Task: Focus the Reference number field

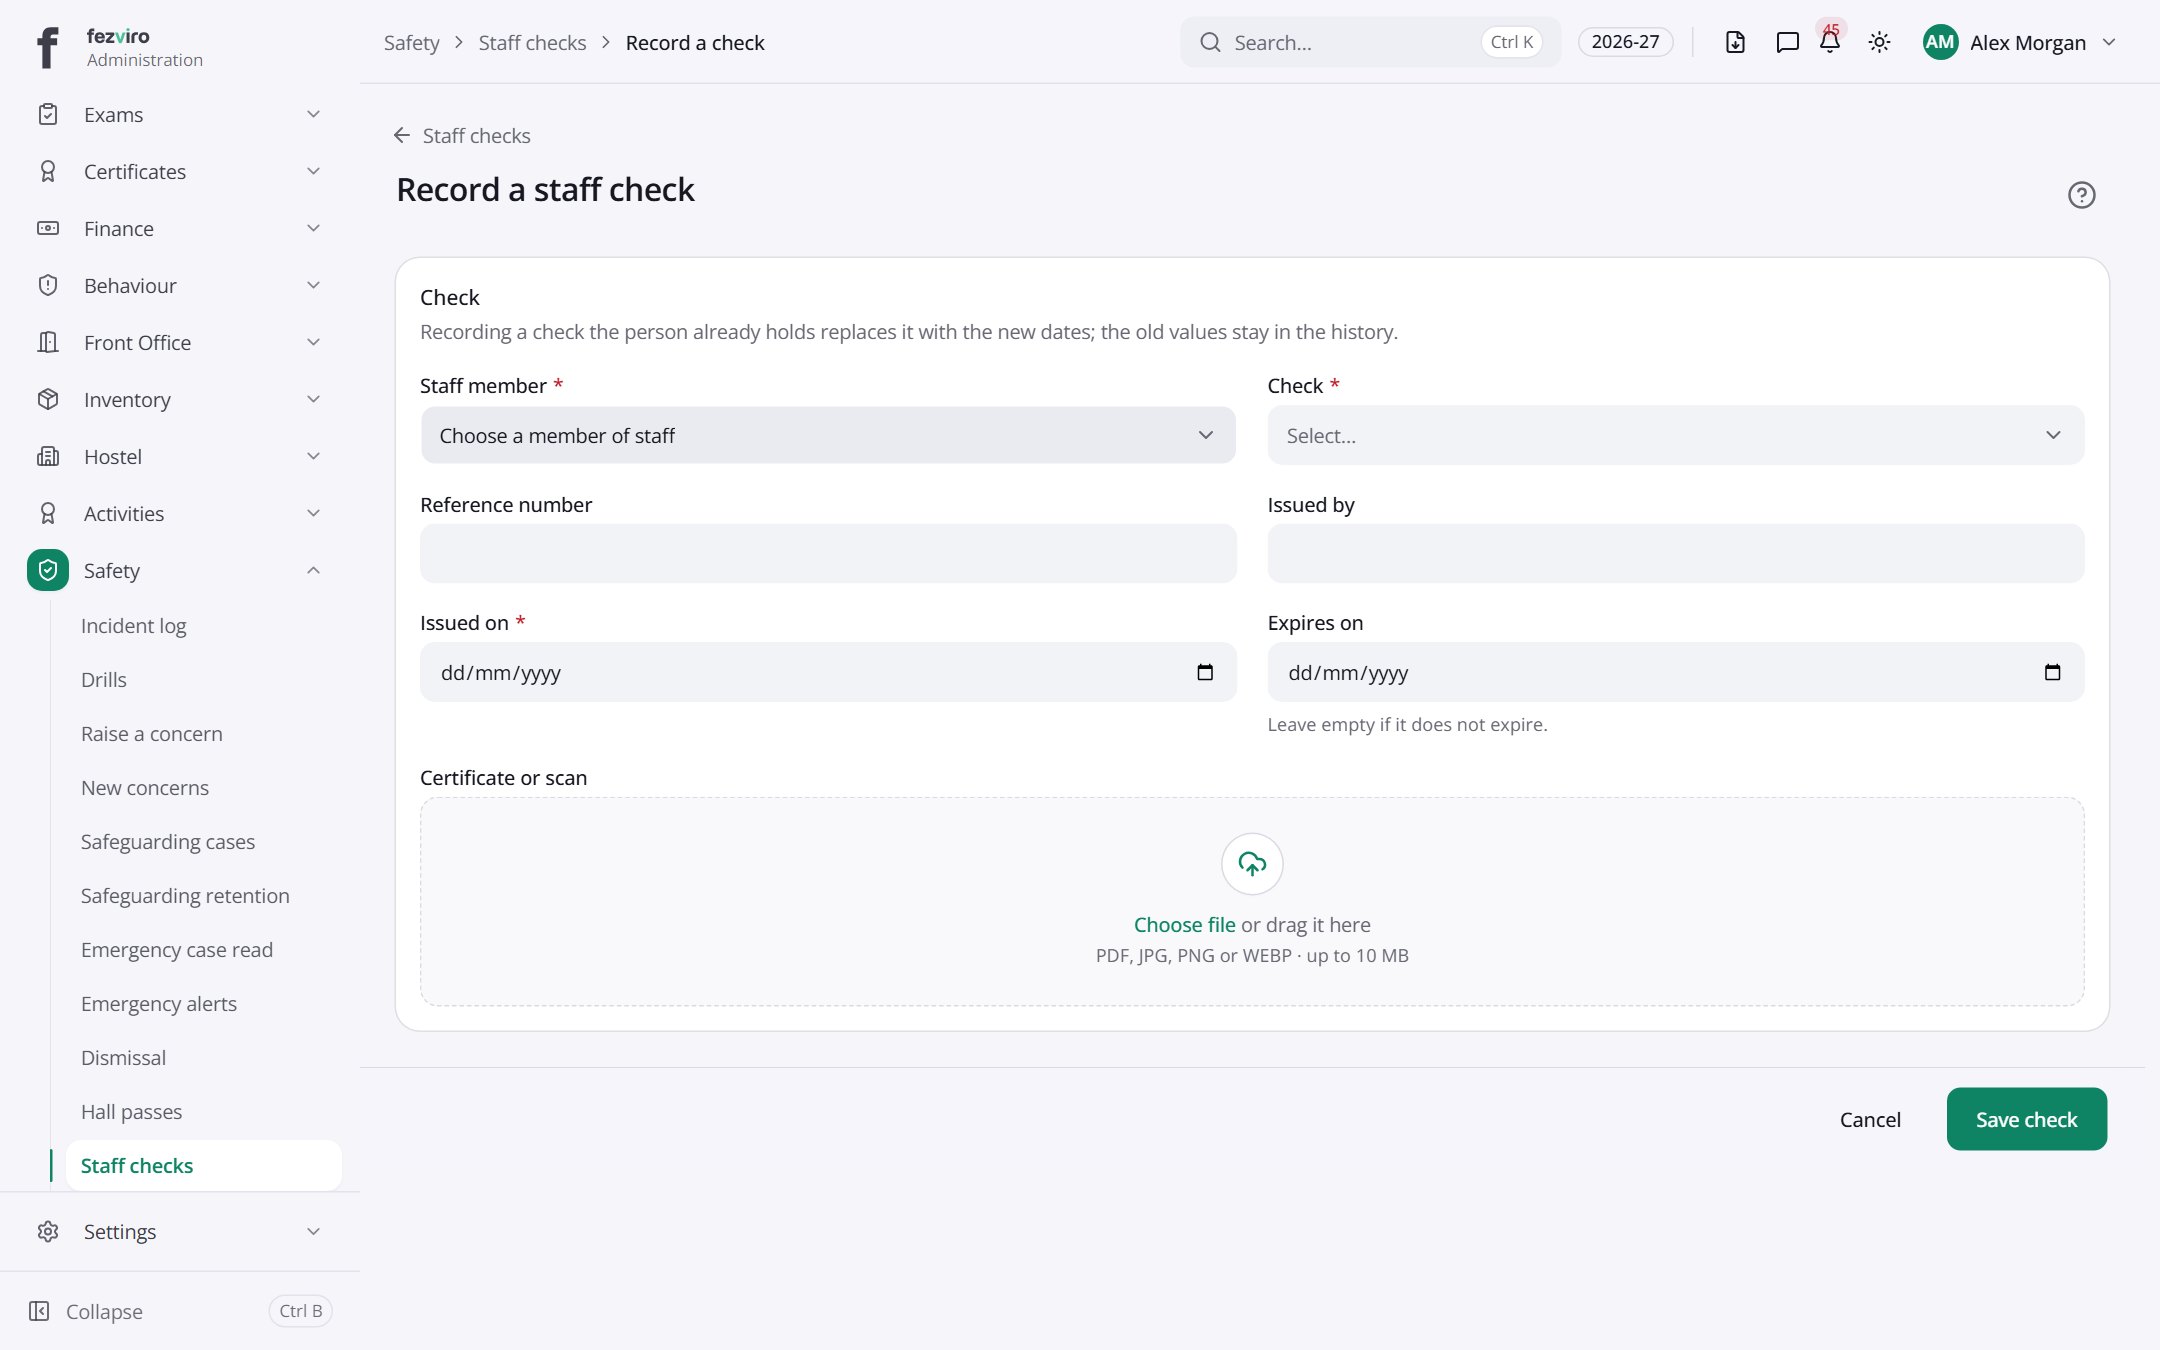Action: [828, 553]
